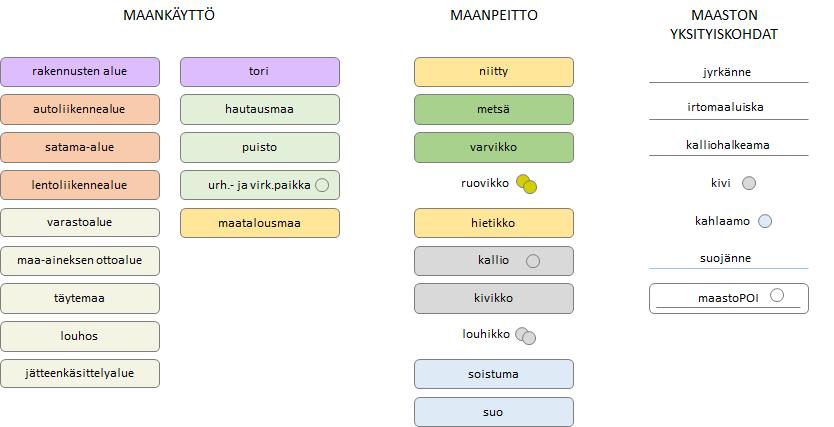Select the maatalousmaa yellow box
This screenshot has height=427, width=834.
click(260, 223)
